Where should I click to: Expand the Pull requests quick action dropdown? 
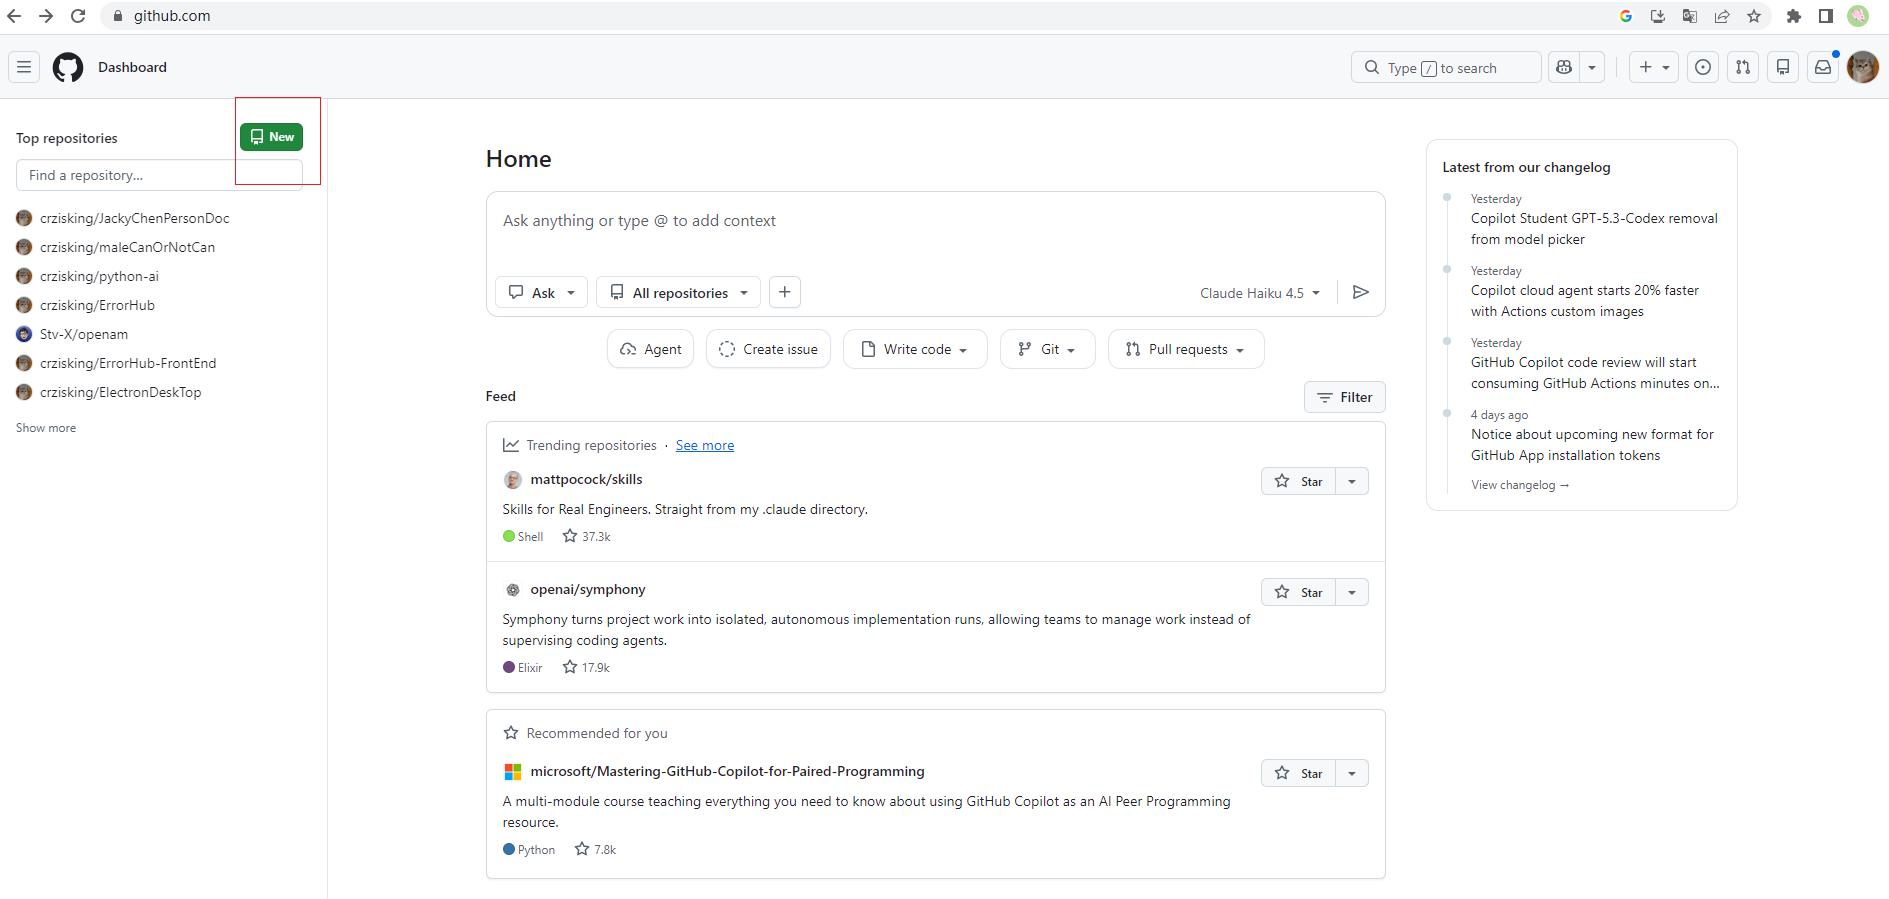1186,349
